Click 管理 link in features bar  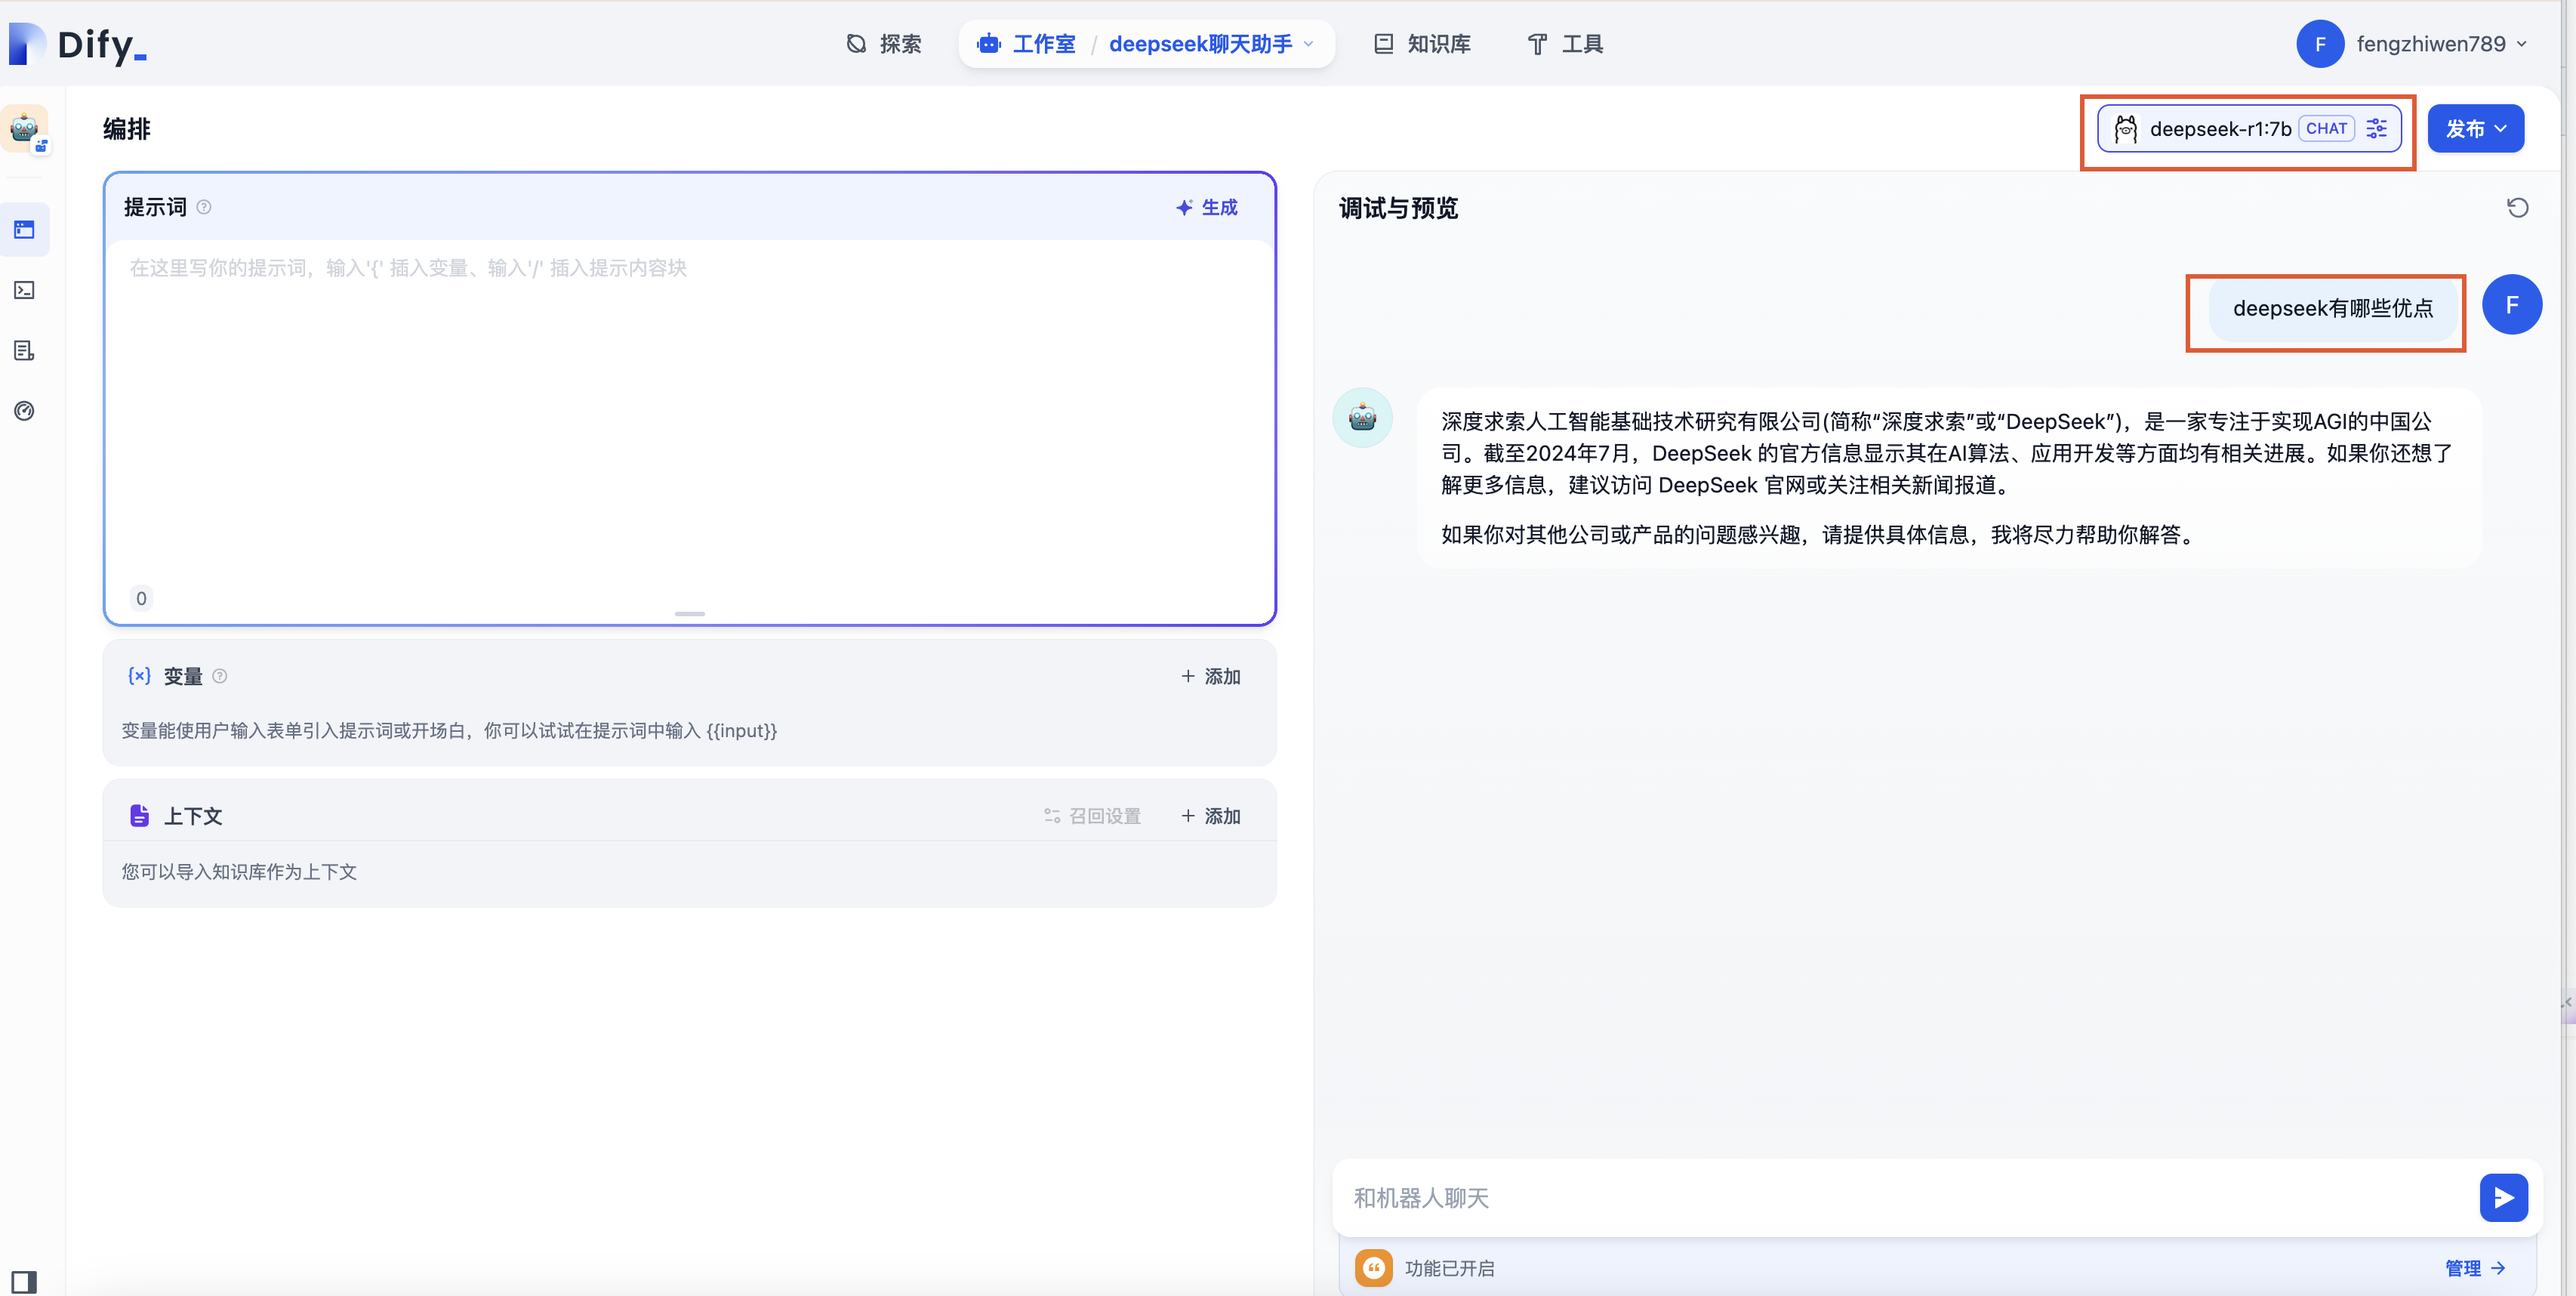2474,1268
